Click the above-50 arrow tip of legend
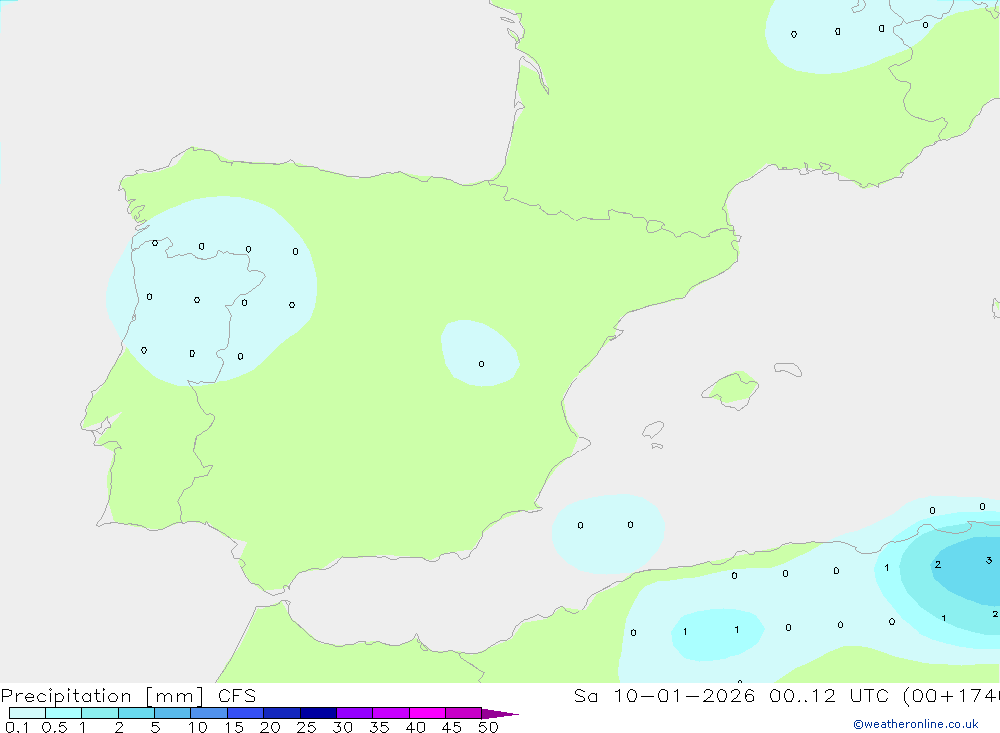The image size is (1000, 733). click(x=499, y=714)
